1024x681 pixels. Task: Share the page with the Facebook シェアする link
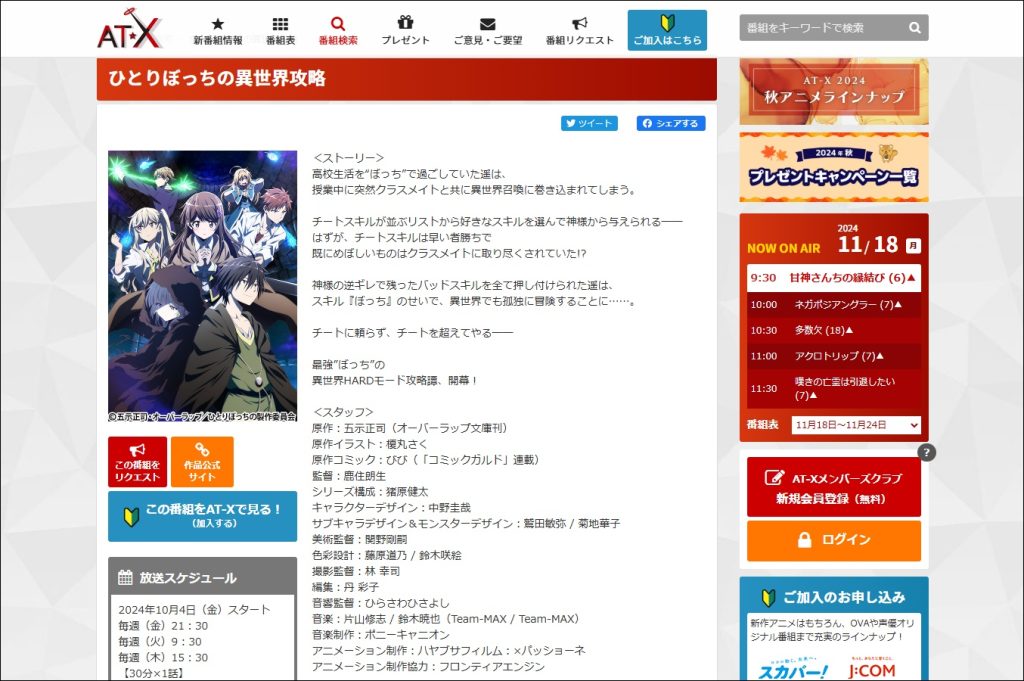coord(669,123)
